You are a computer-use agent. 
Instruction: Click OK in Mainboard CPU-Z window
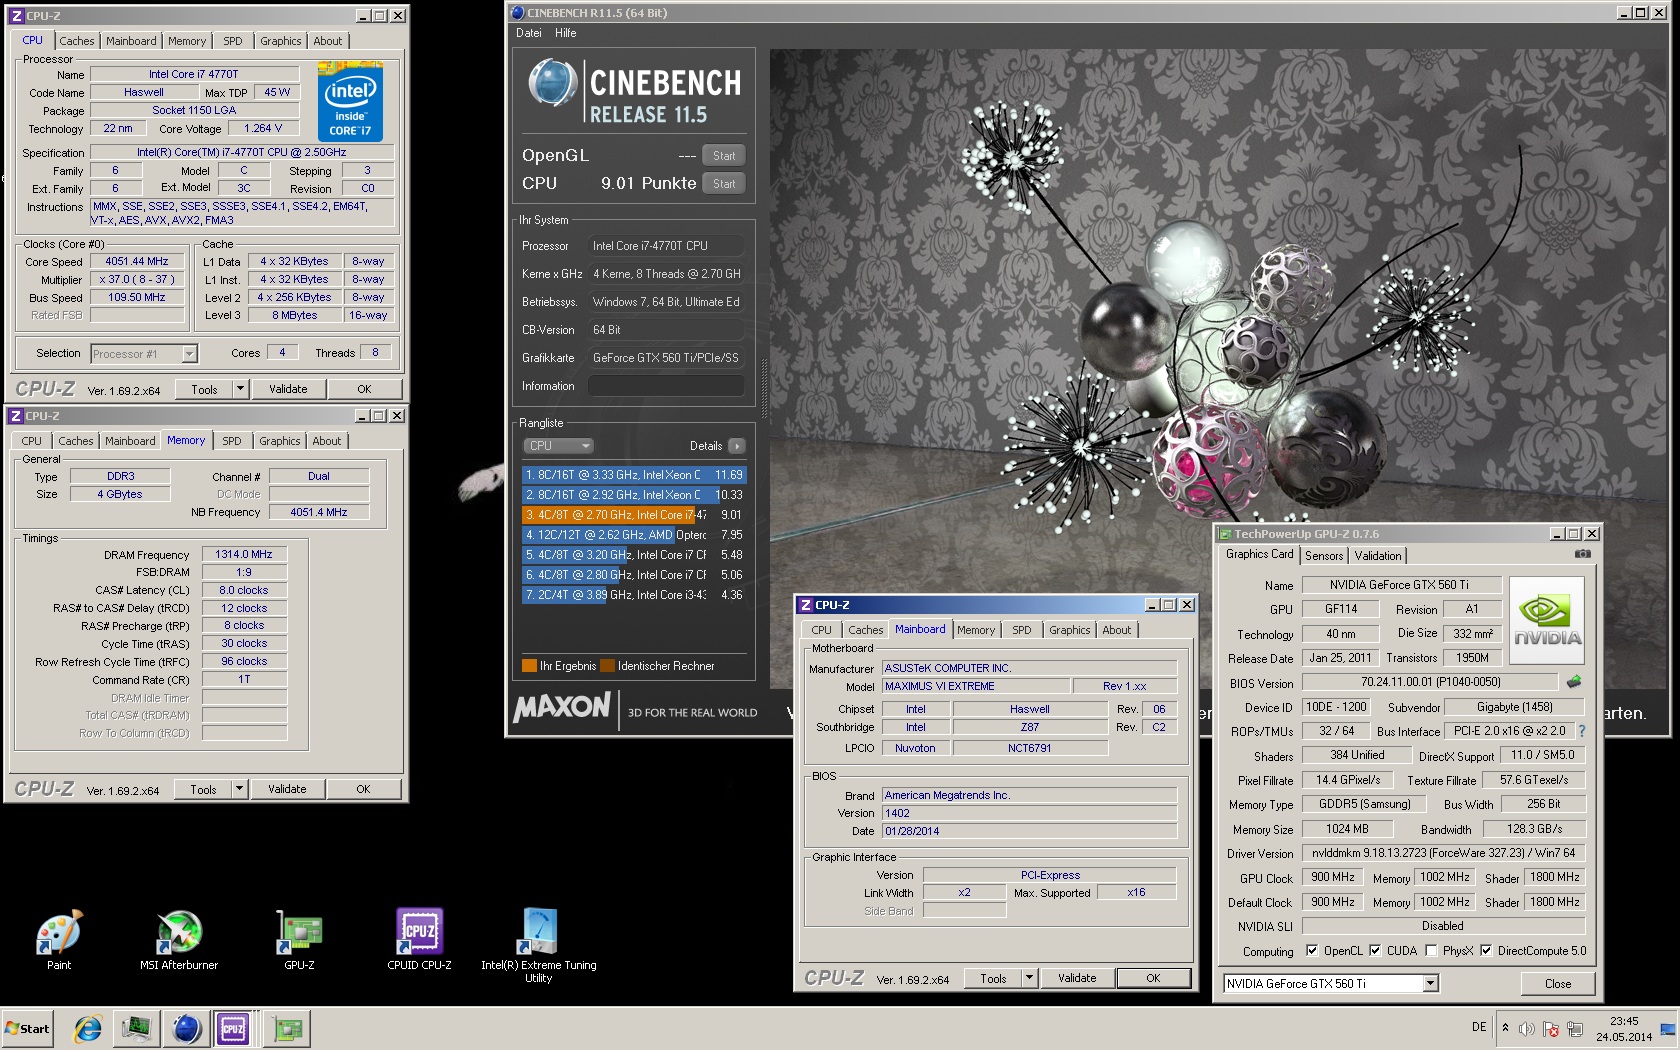point(1153,978)
